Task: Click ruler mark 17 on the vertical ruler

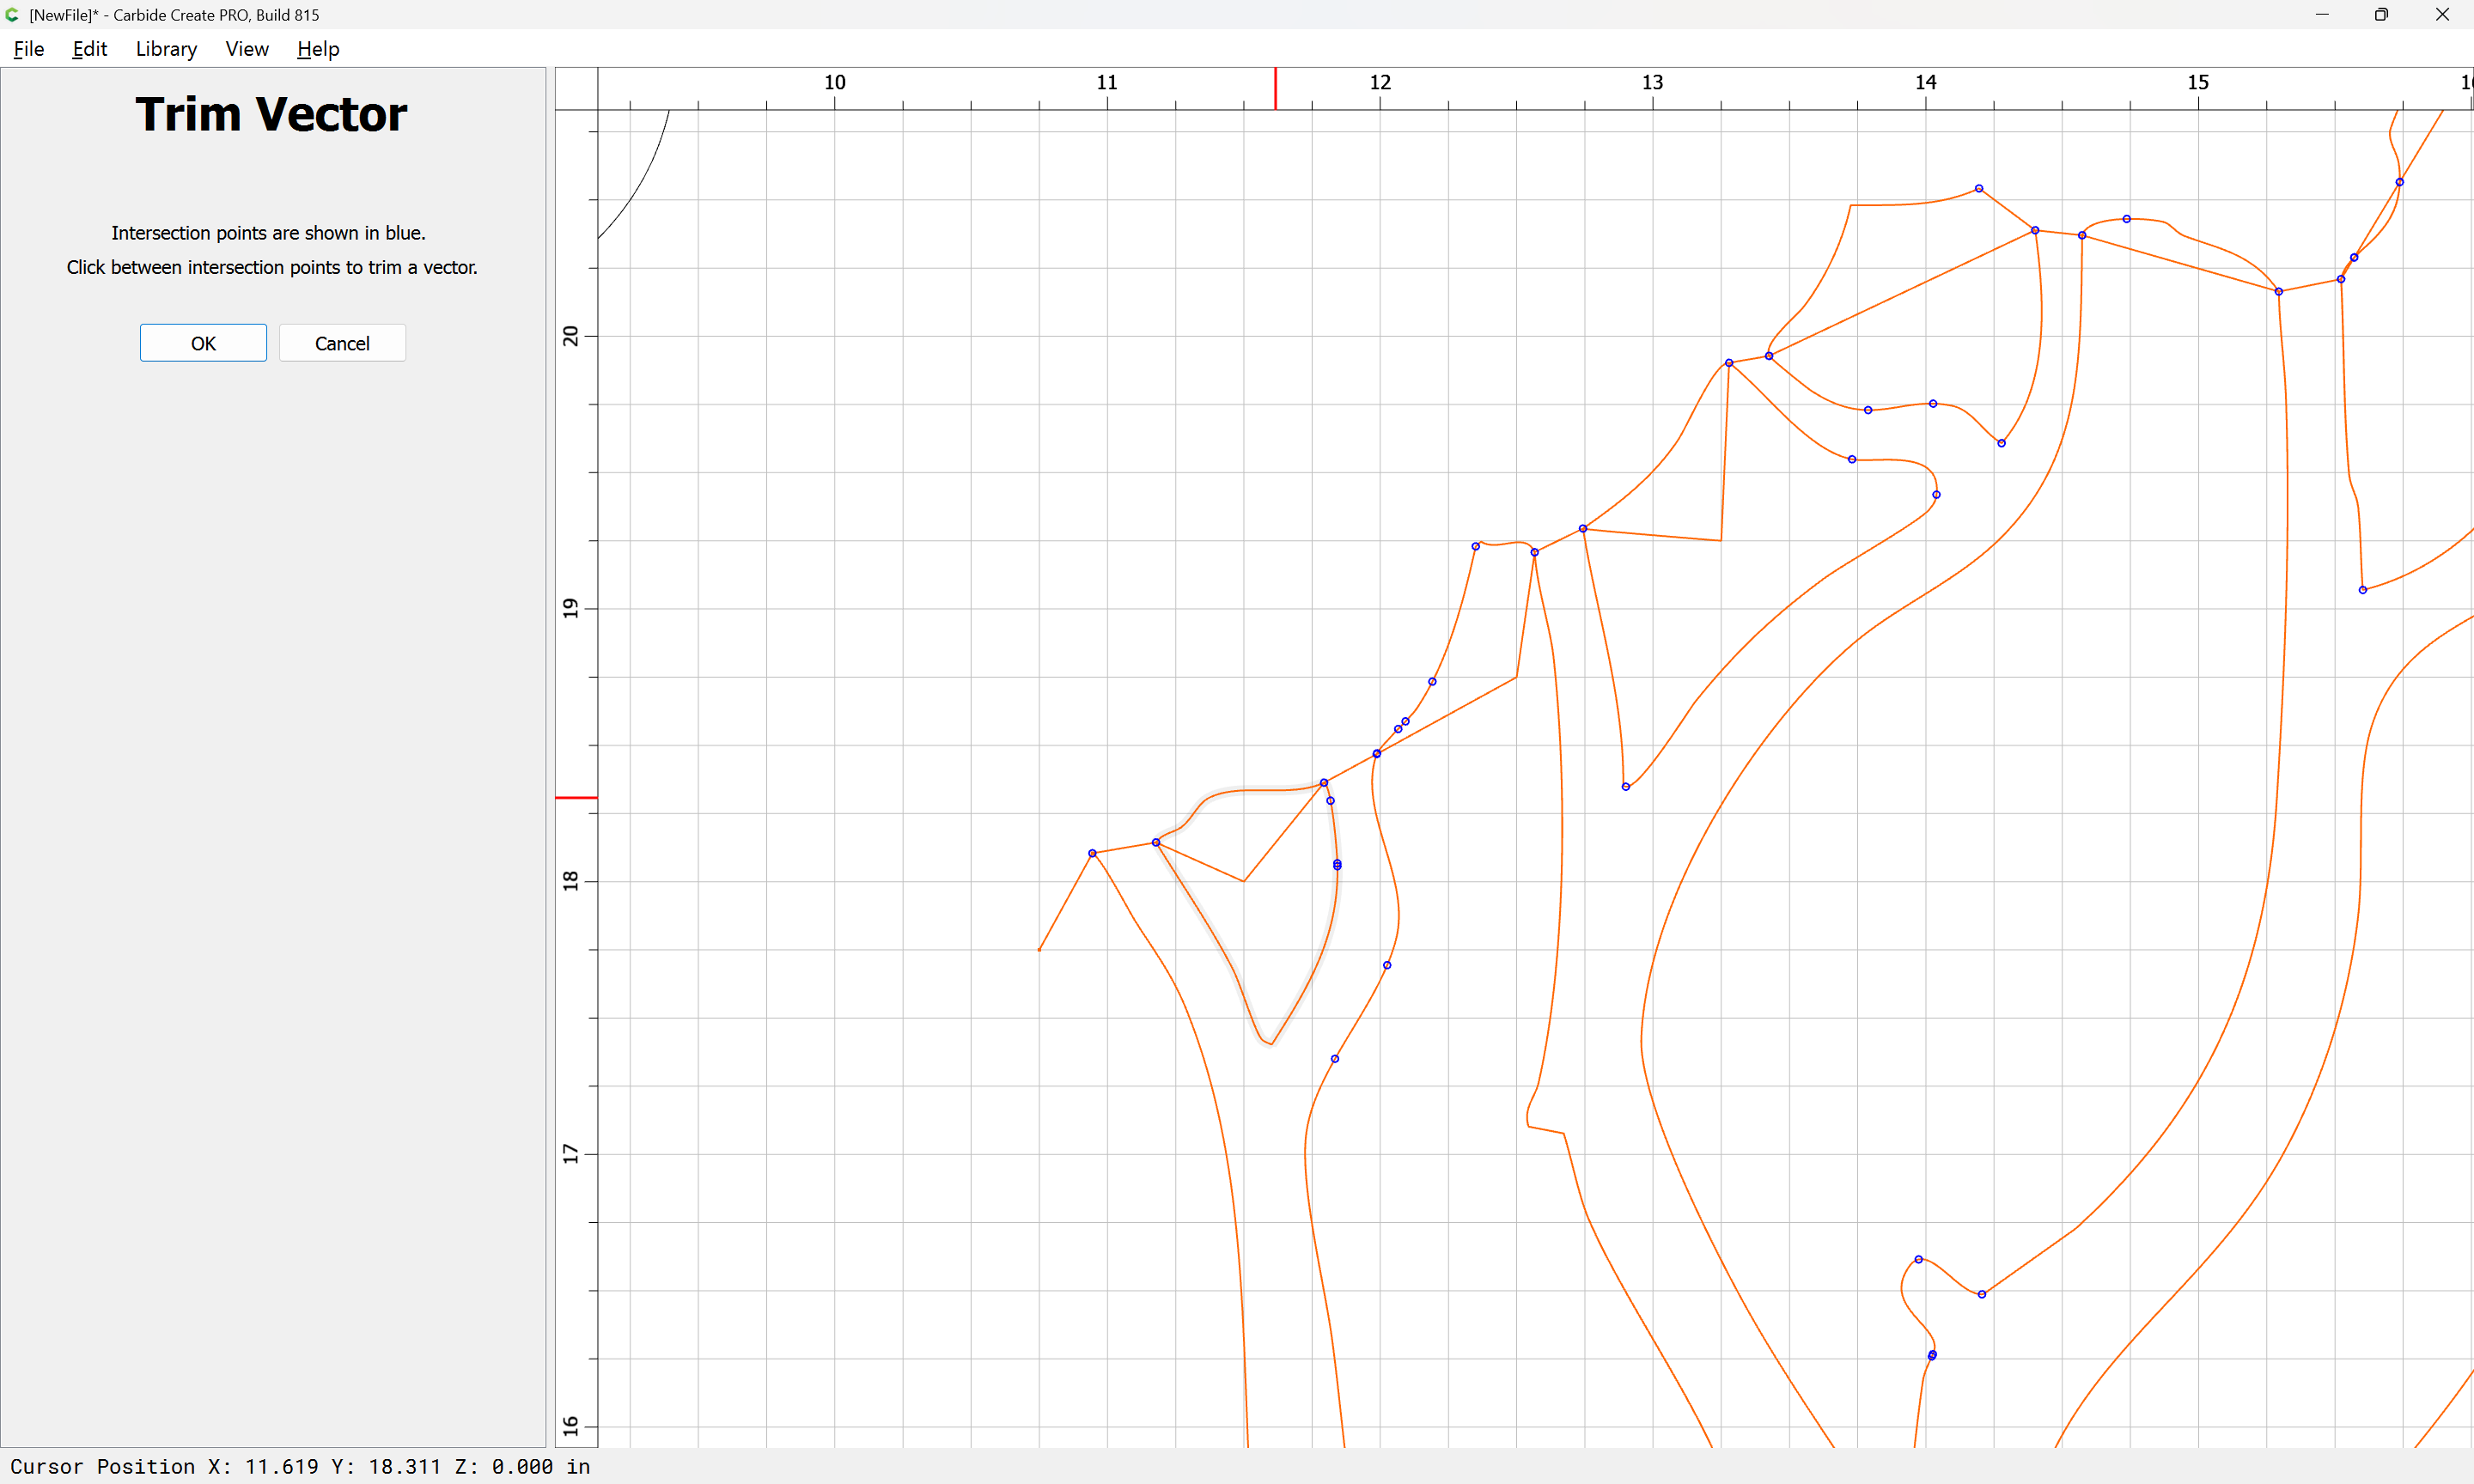Action: (x=570, y=1153)
